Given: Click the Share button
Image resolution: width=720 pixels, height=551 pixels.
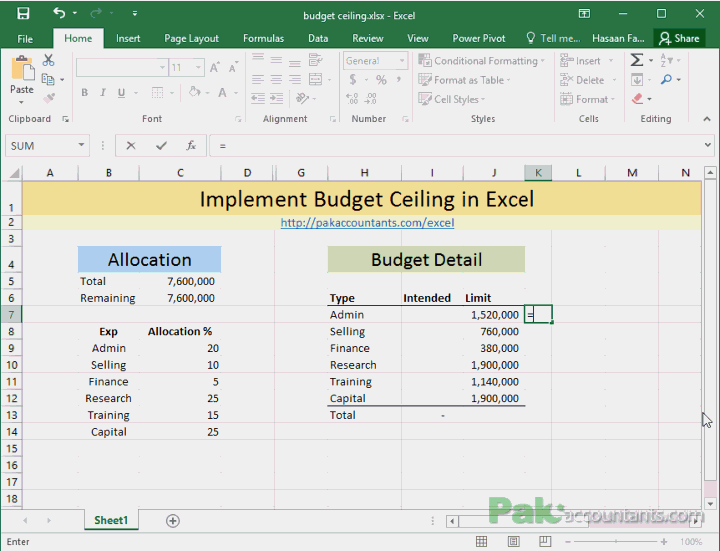Looking at the screenshot, I should point(679,39).
